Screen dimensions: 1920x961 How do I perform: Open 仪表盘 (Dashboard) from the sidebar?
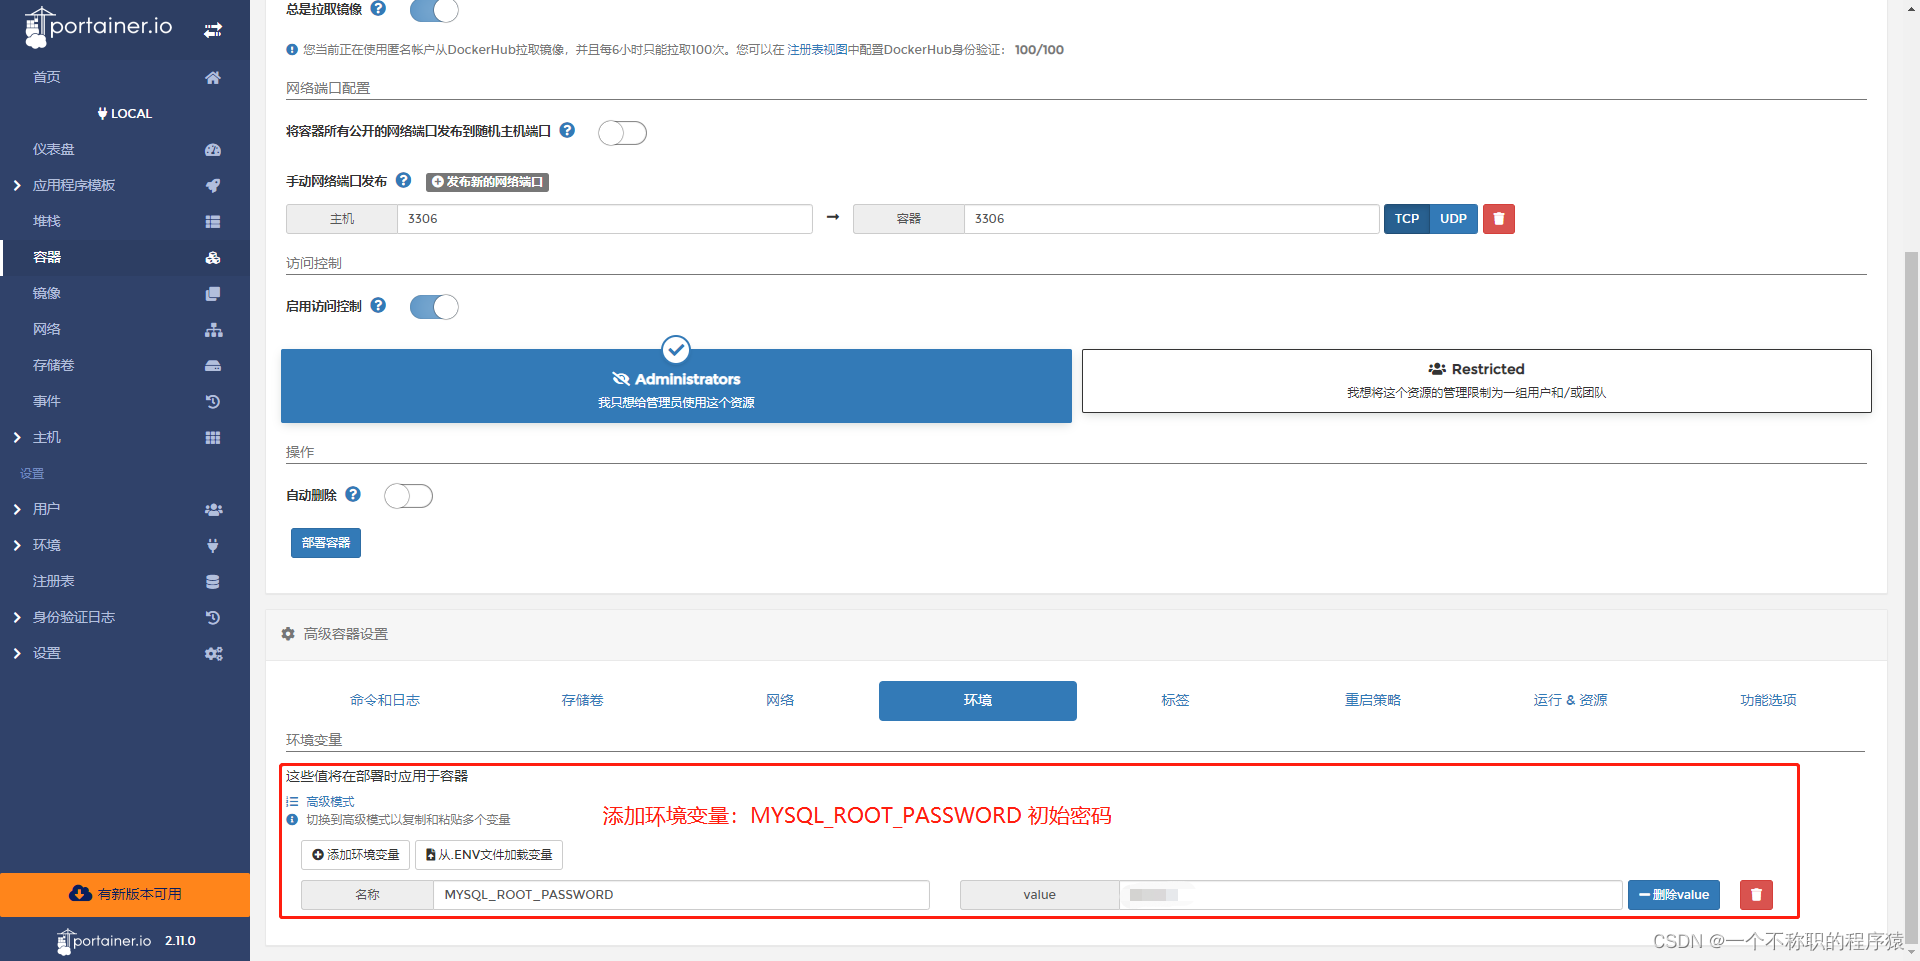pyautogui.click(x=52, y=148)
